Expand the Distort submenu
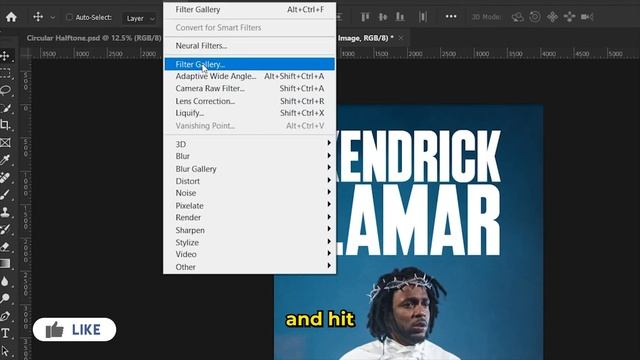 tap(249, 181)
